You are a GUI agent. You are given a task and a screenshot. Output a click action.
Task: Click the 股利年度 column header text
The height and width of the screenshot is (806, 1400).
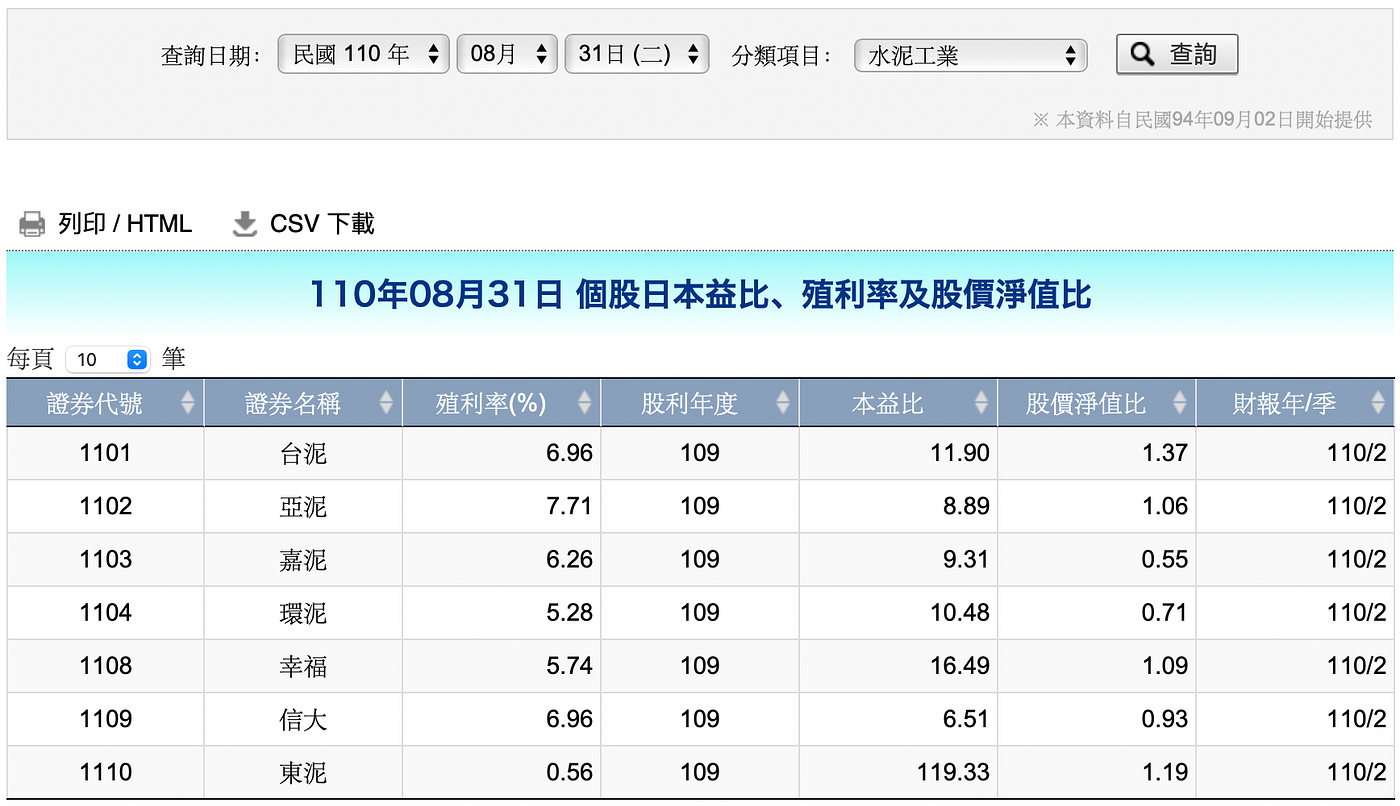690,404
